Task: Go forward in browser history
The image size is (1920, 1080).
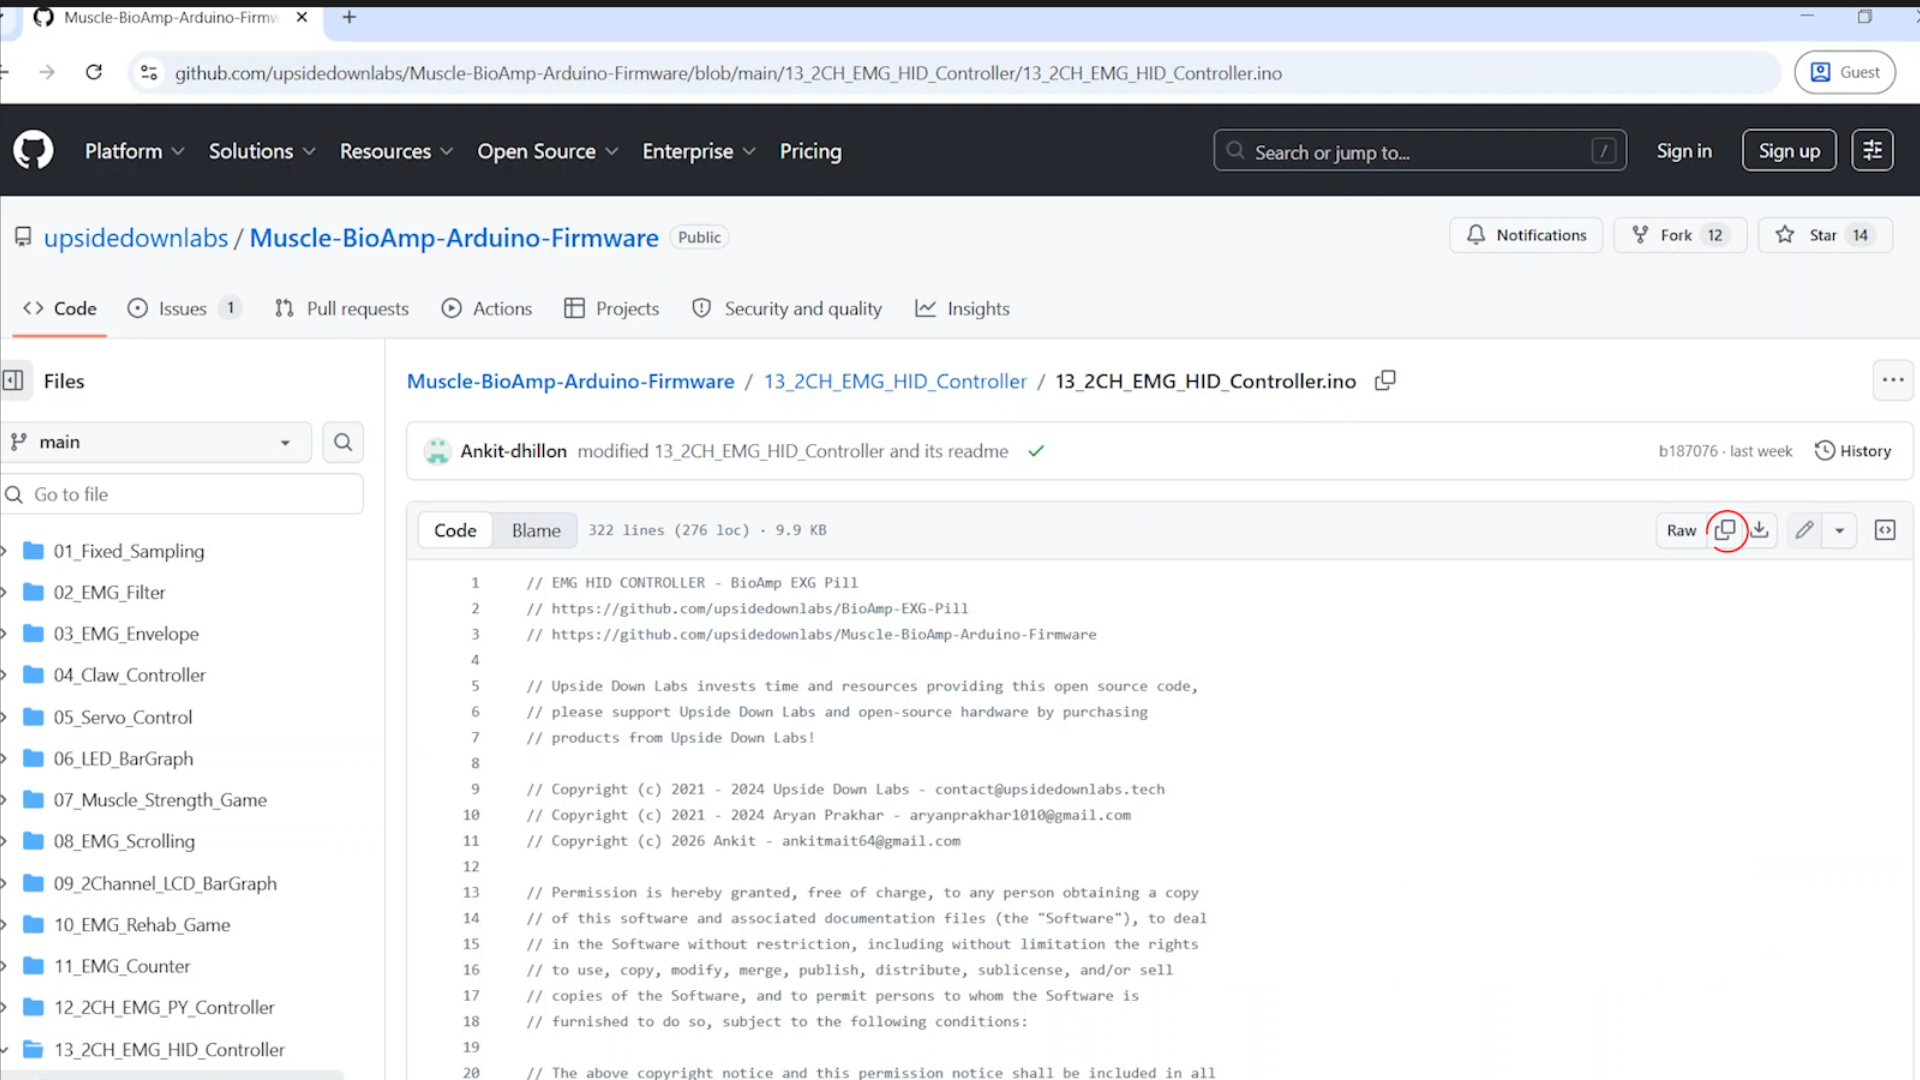Action: click(x=47, y=72)
